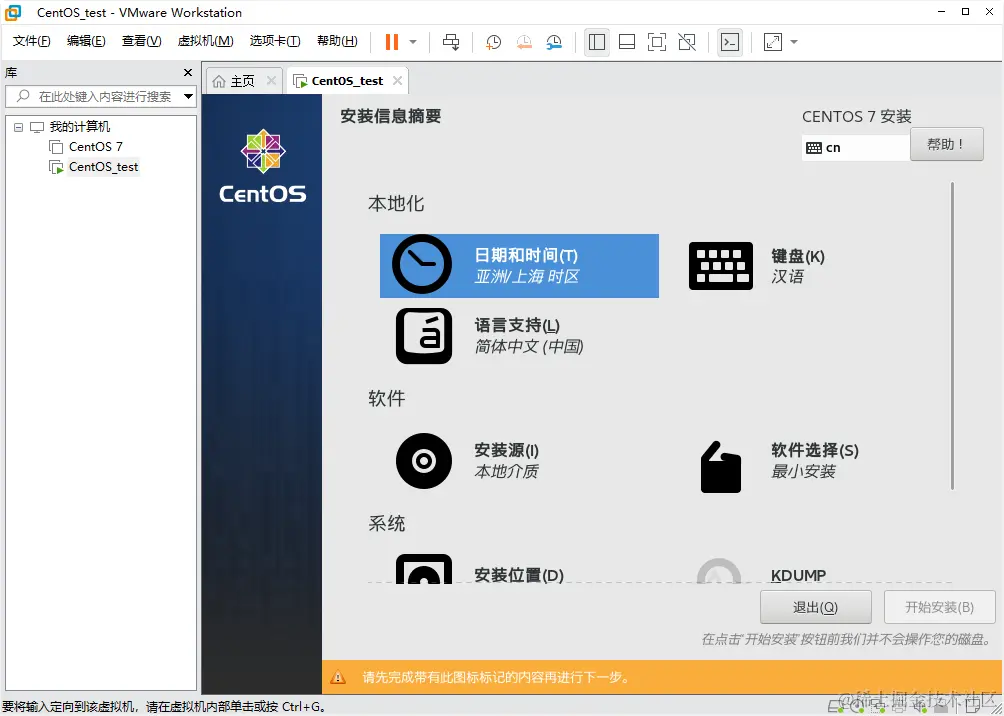Image resolution: width=1004 pixels, height=716 pixels.
Task: Suspend the virtual machine with the pause icon
Action: click(390, 42)
